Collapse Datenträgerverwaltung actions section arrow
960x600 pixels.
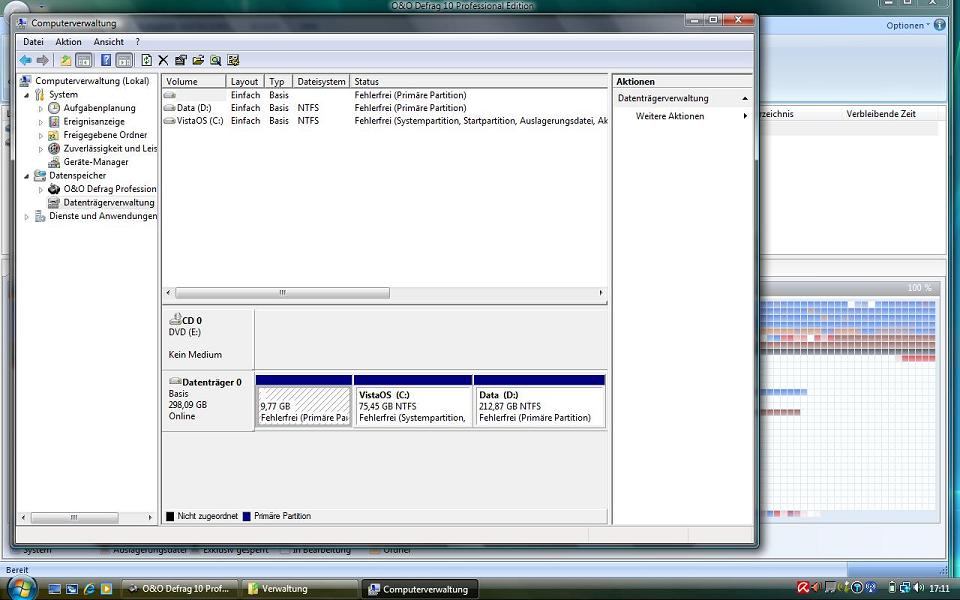(745, 99)
